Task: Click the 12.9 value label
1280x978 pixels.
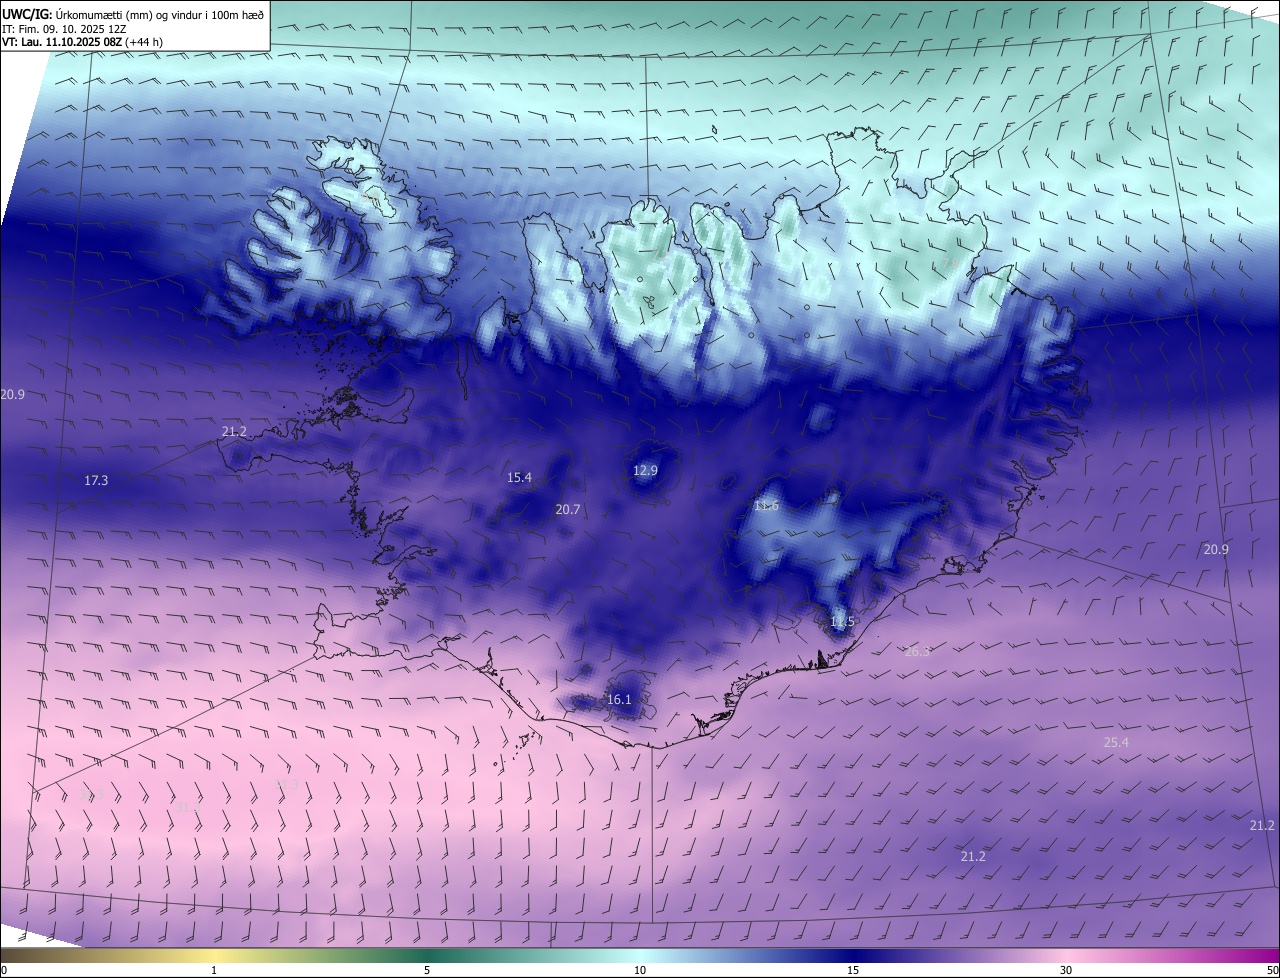Action: tap(646, 471)
